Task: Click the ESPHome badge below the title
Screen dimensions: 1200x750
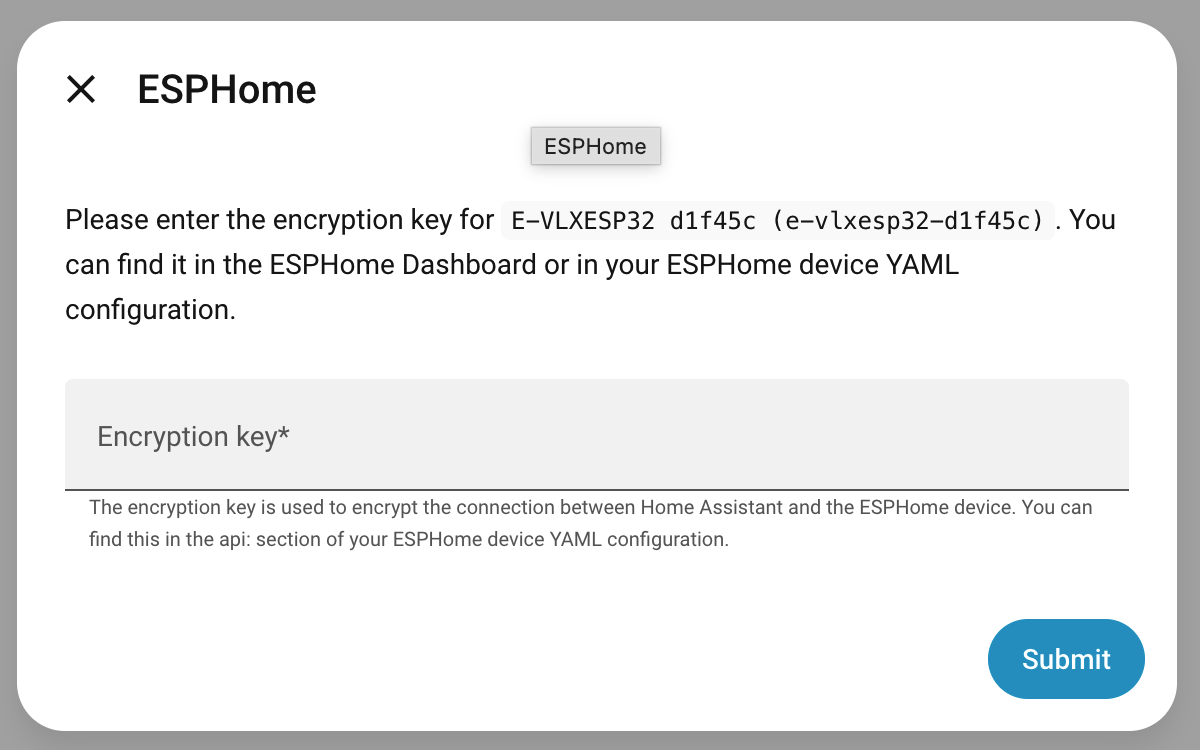Action: (x=595, y=146)
